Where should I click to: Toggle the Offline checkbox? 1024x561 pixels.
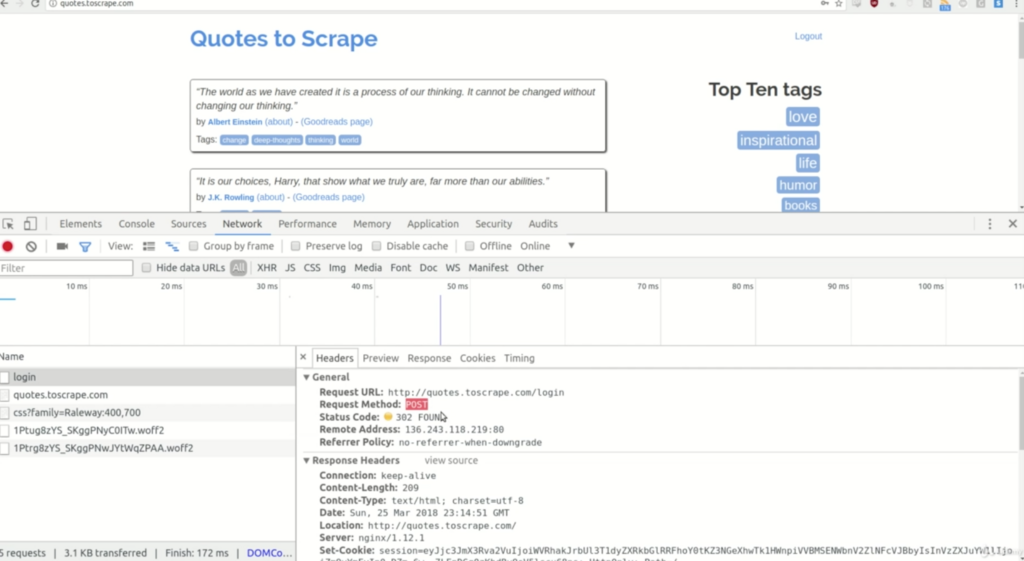[469, 246]
